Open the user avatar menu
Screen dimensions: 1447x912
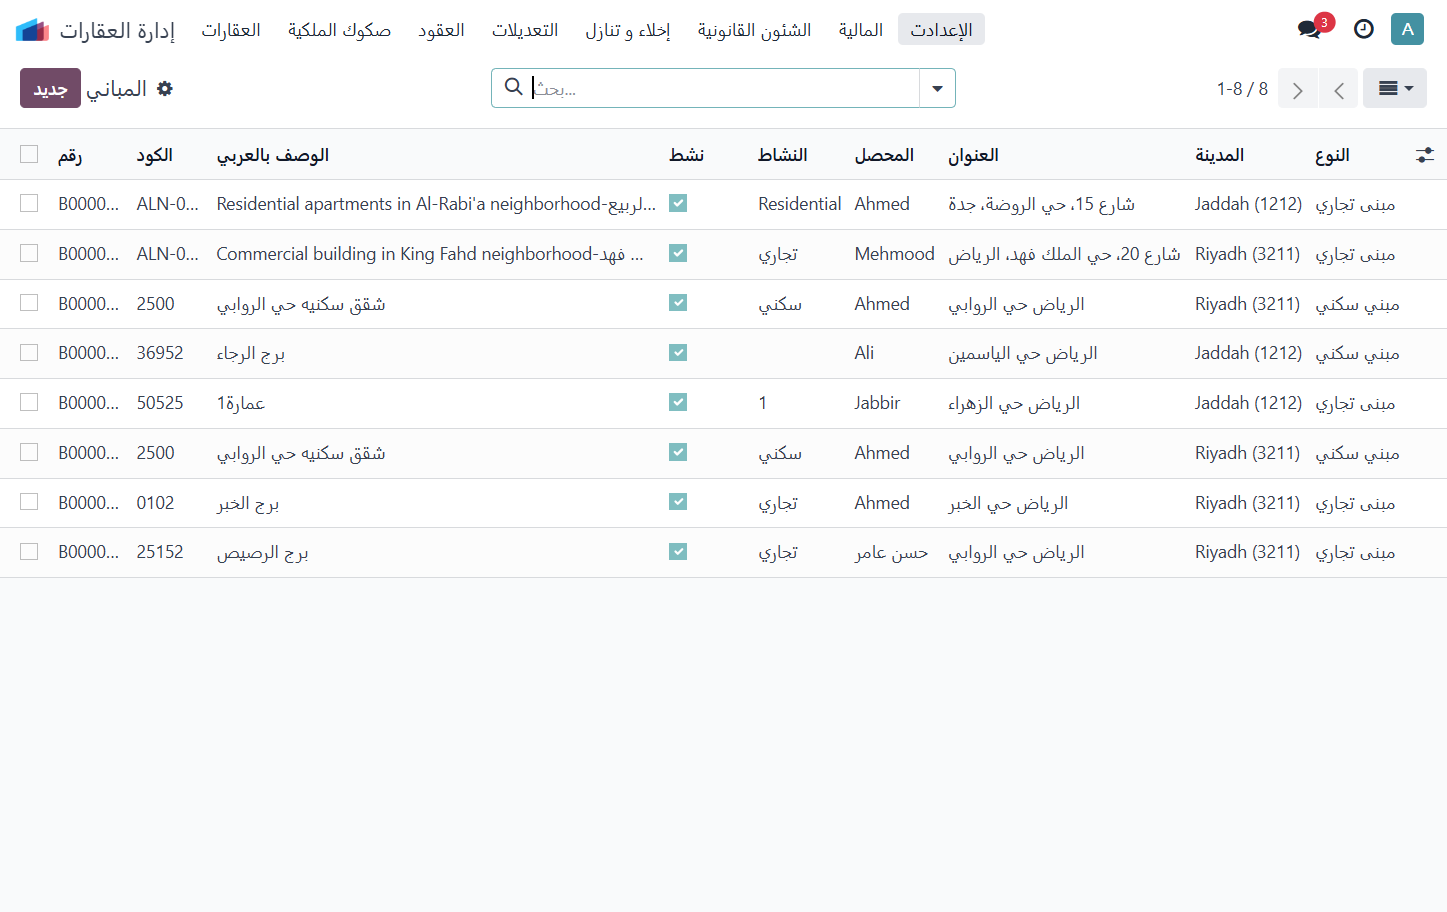tap(1407, 29)
